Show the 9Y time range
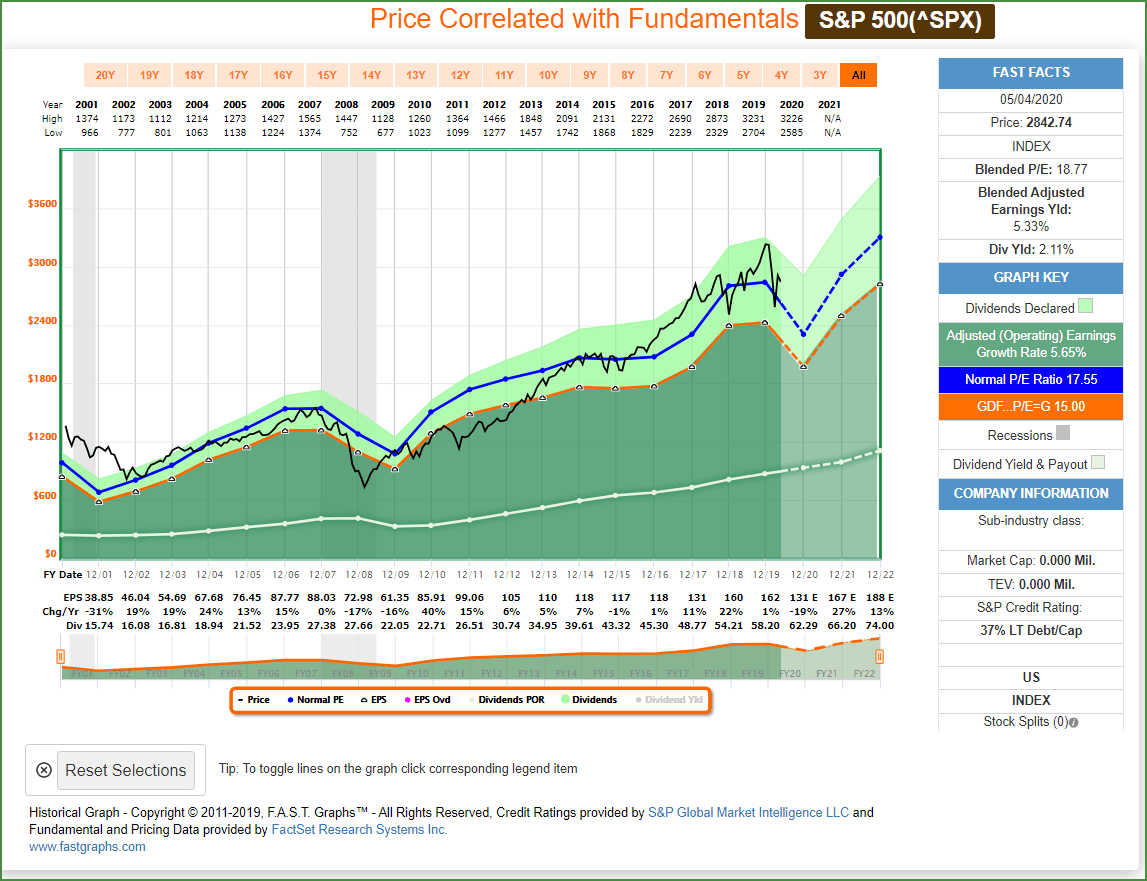1147x881 pixels. tap(590, 75)
